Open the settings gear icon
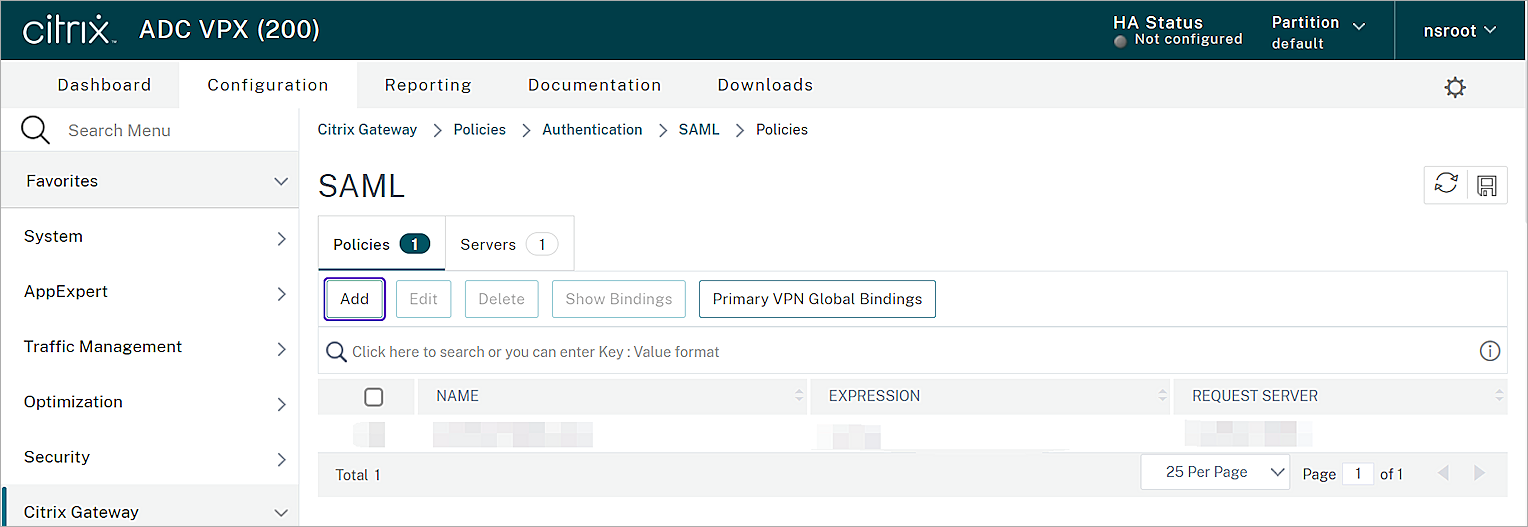The width and height of the screenshot is (1528, 527). point(1455,87)
